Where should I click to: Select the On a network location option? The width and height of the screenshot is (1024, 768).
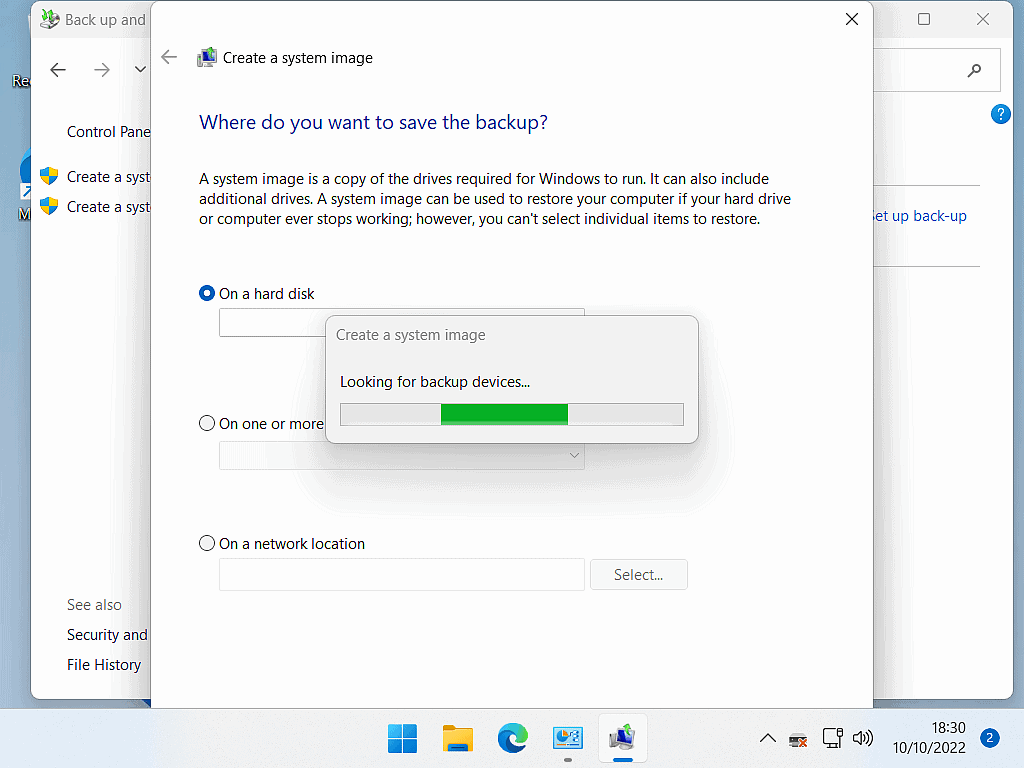click(x=206, y=543)
